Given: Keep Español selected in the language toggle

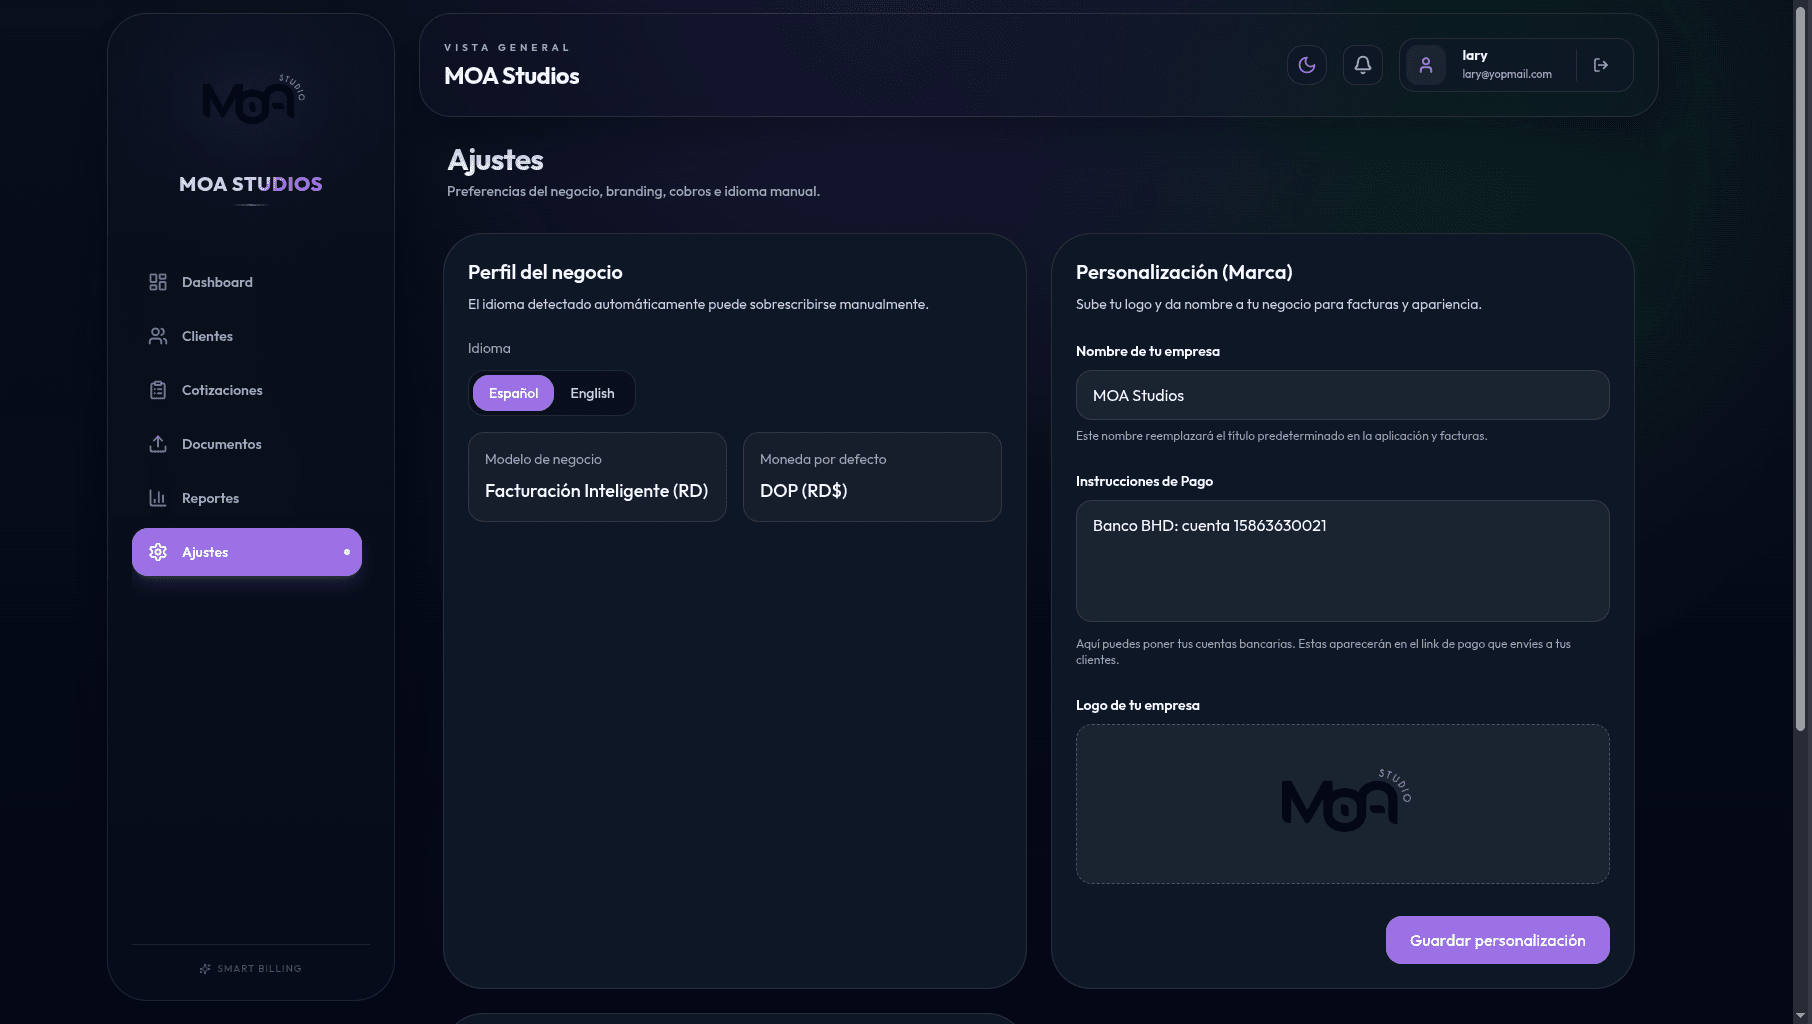Looking at the screenshot, I should coord(513,393).
